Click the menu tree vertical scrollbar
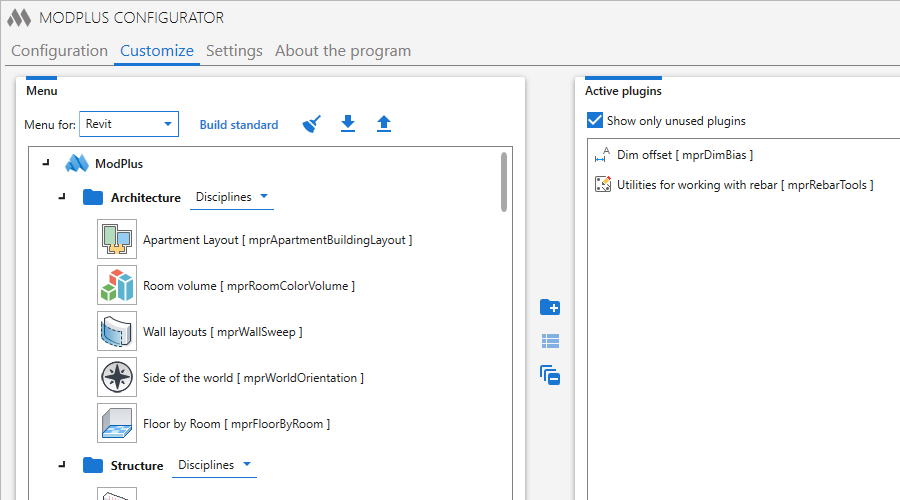This screenshot has width=900, height=500. pos(504,181)
